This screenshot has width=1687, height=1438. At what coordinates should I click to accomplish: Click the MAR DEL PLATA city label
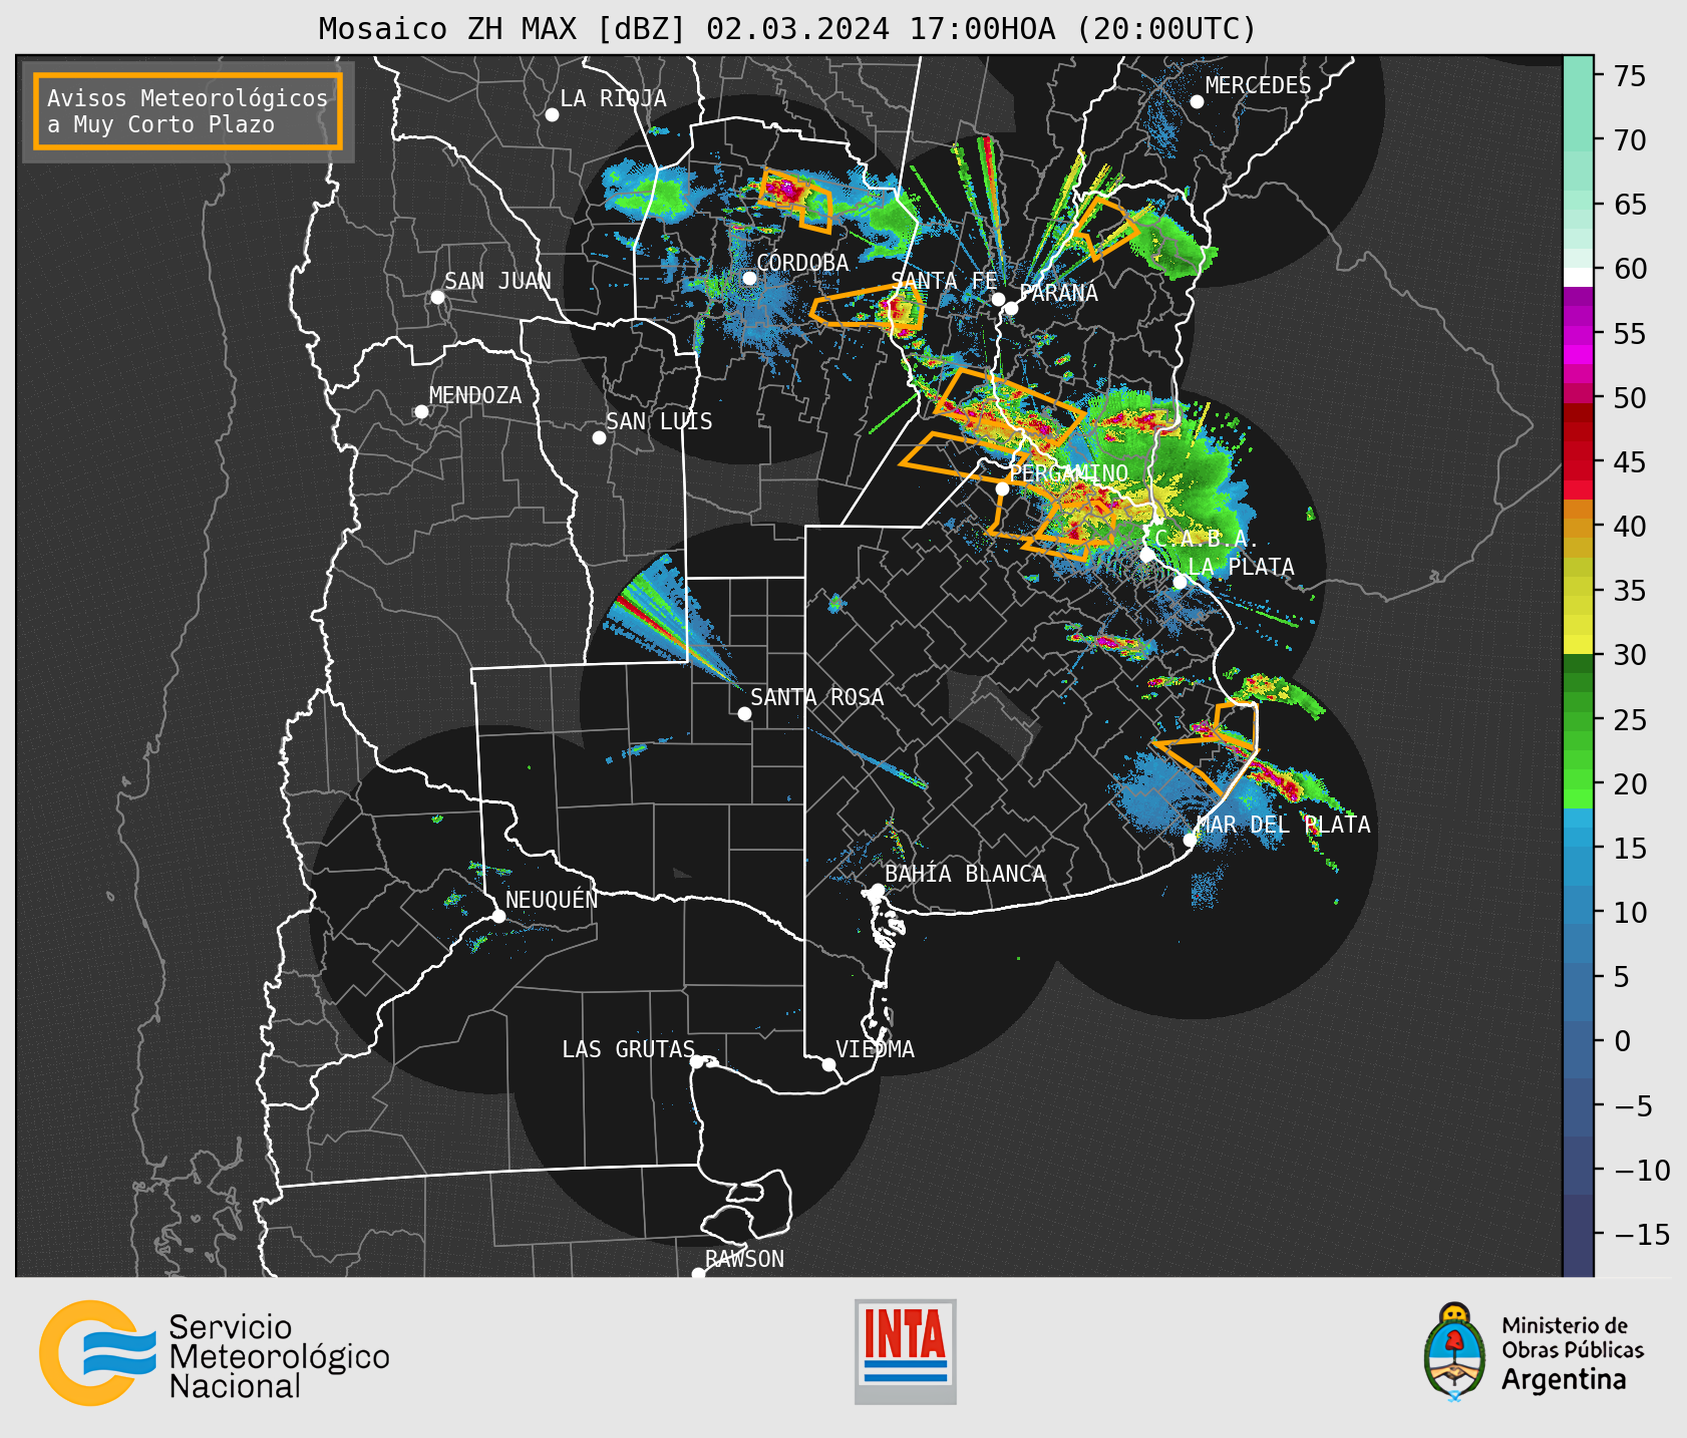pyautogui.click(x=1283, y=825)
